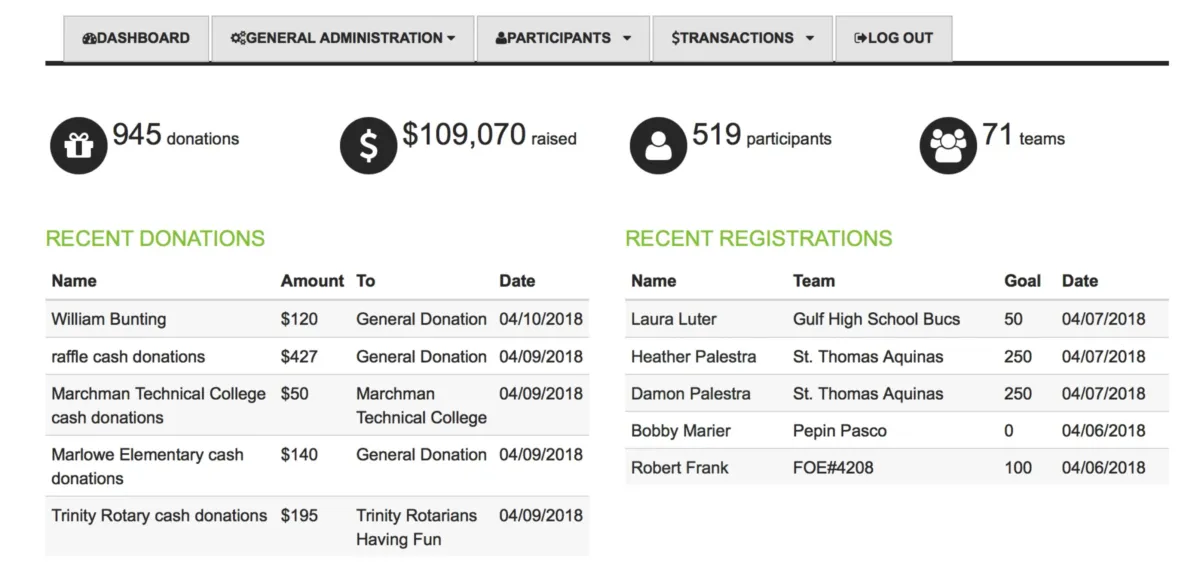Click Heather Palestra in recent registrations
The width and height of the screenshot is (1200, 578).
693,357
